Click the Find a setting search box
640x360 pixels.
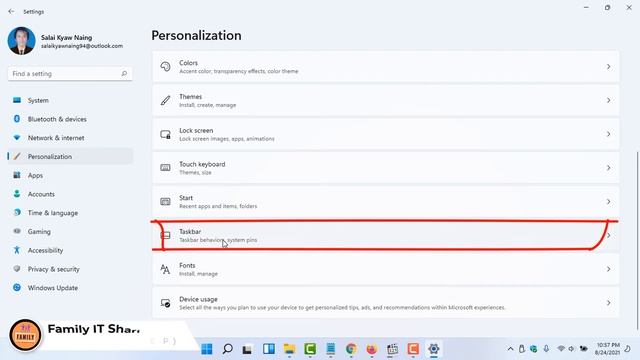pos(70,73)
